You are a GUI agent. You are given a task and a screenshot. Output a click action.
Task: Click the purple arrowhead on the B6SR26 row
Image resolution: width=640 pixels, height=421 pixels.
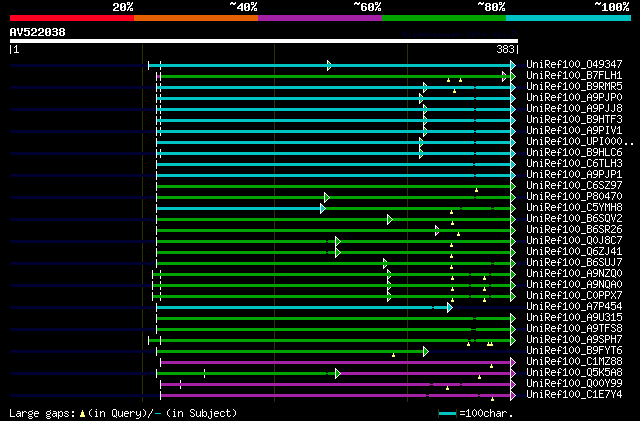coord(437,231)
